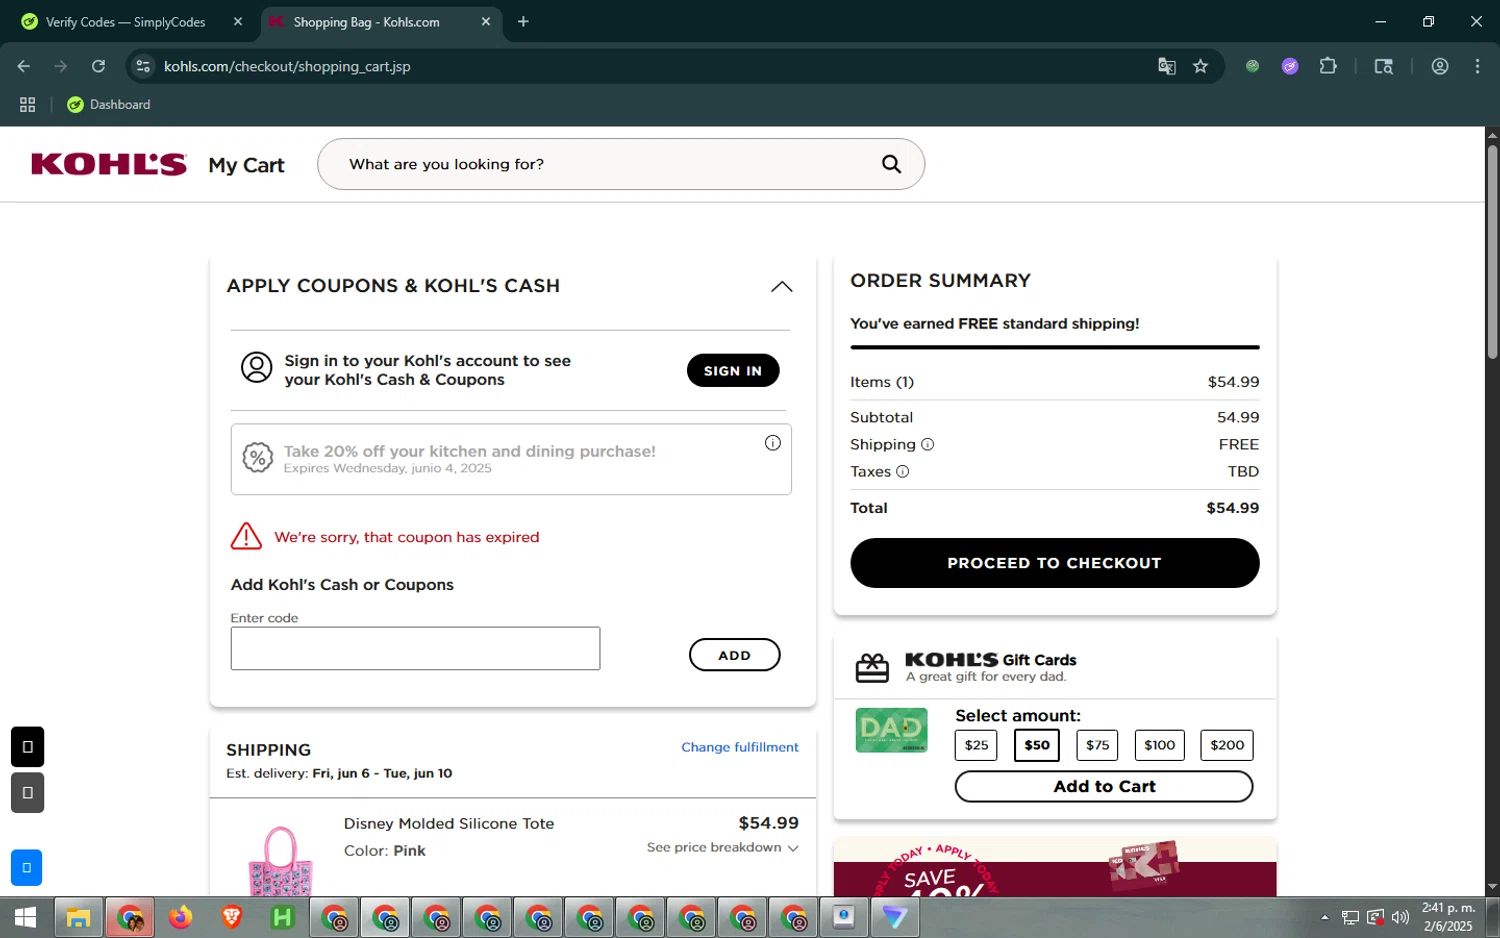
Task: Open Shipping info icon in Order Summary
Action: click(x=927, y=444)
